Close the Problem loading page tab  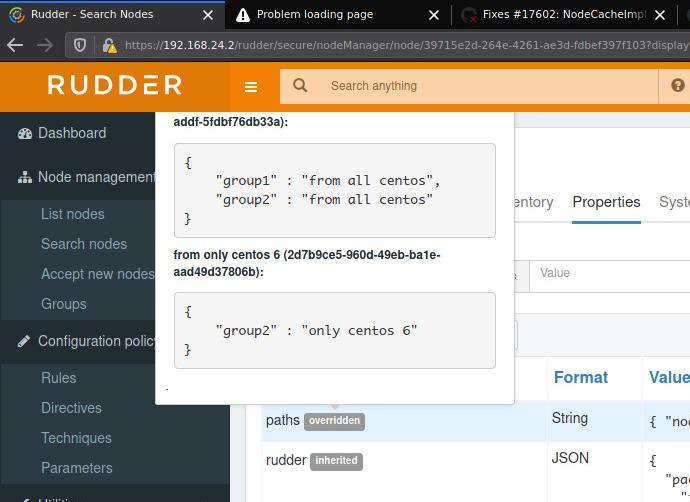tap(434, 15)
